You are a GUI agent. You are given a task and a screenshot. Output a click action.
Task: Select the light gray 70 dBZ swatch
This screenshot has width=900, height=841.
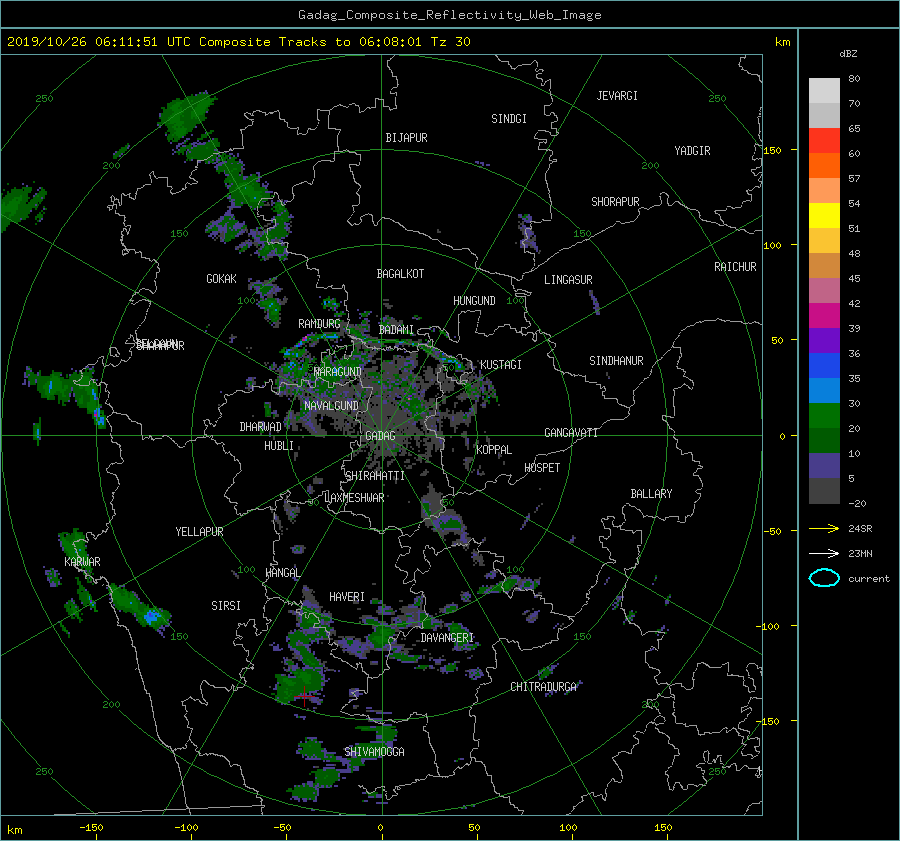(824, 90)
